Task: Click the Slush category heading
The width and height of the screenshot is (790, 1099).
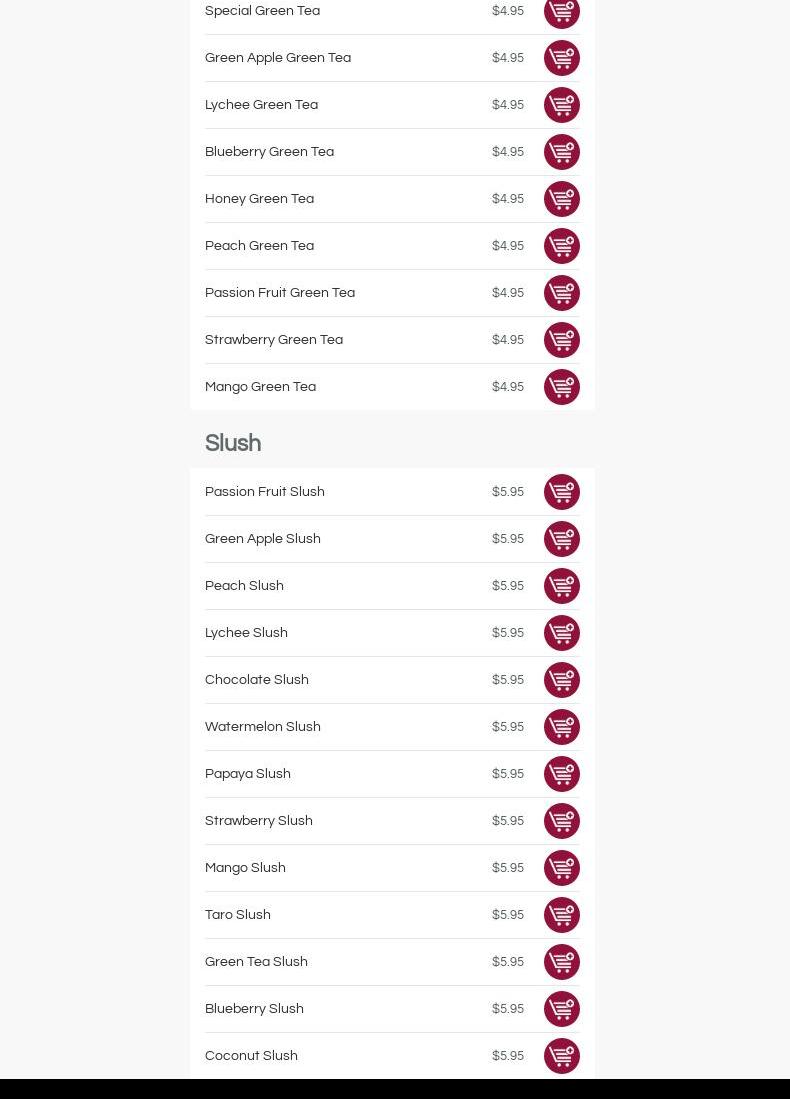Action: pos(233,444)
